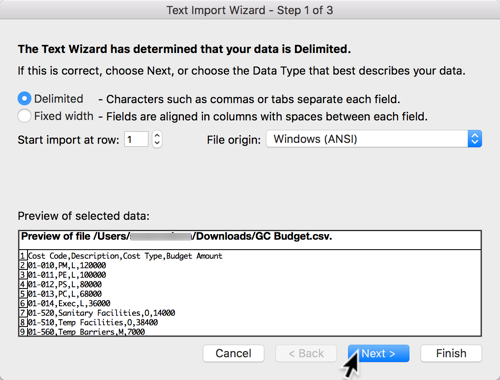Click the Fixed width label text
This screenshot has width=500, height=380.
click(x=64, y=116)
